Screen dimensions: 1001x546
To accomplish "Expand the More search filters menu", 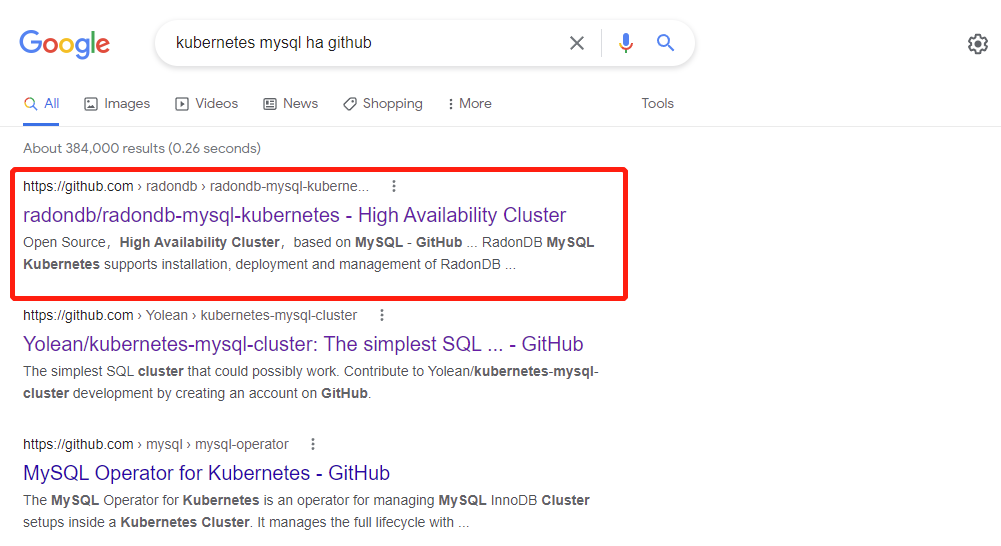I will (469, 103).
